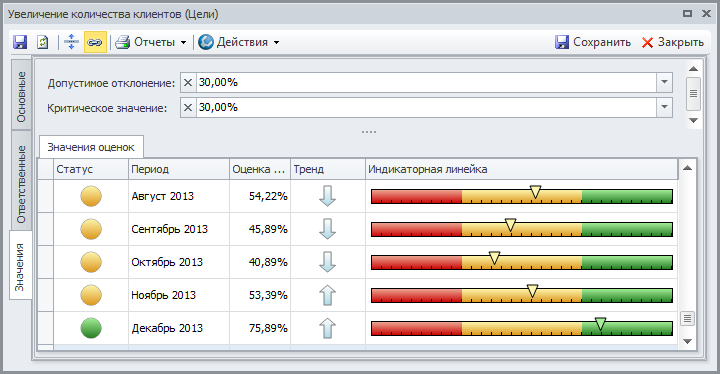Click the indicator bar for Декабрь 2013

(x=522, y=328)
